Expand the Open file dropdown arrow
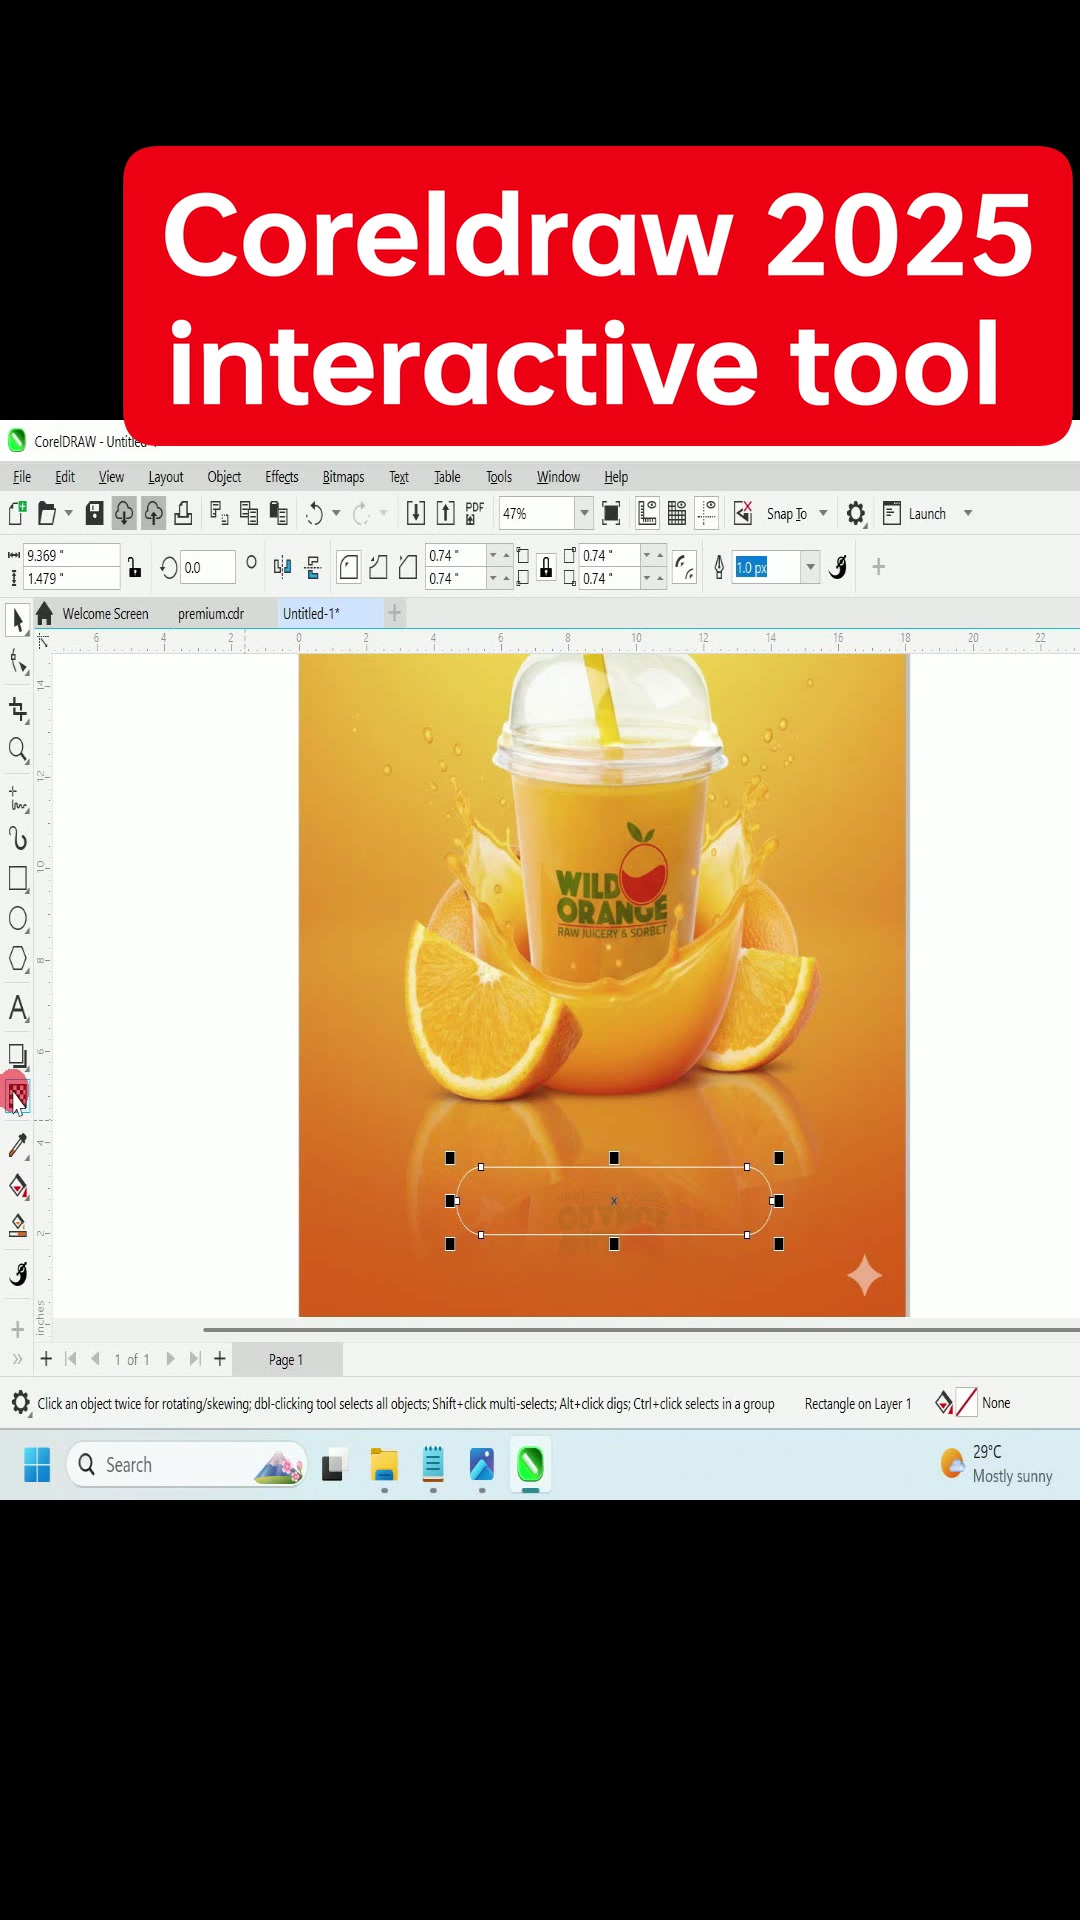 point(69,514)
